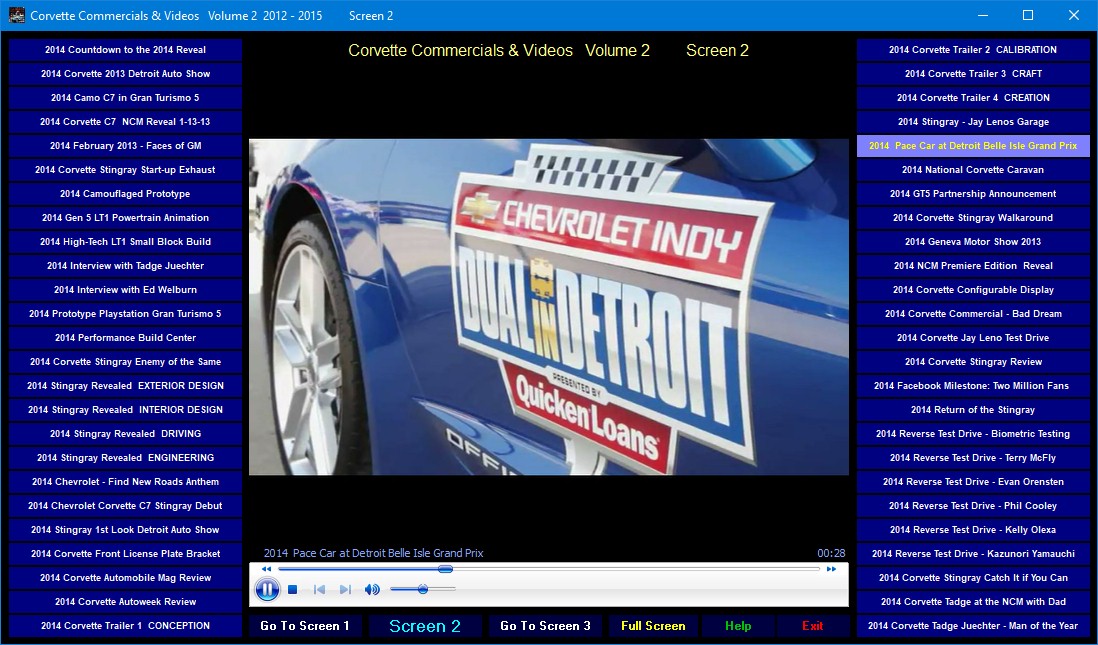Play 2014 Corvette Configurable Display

(973, 290)
